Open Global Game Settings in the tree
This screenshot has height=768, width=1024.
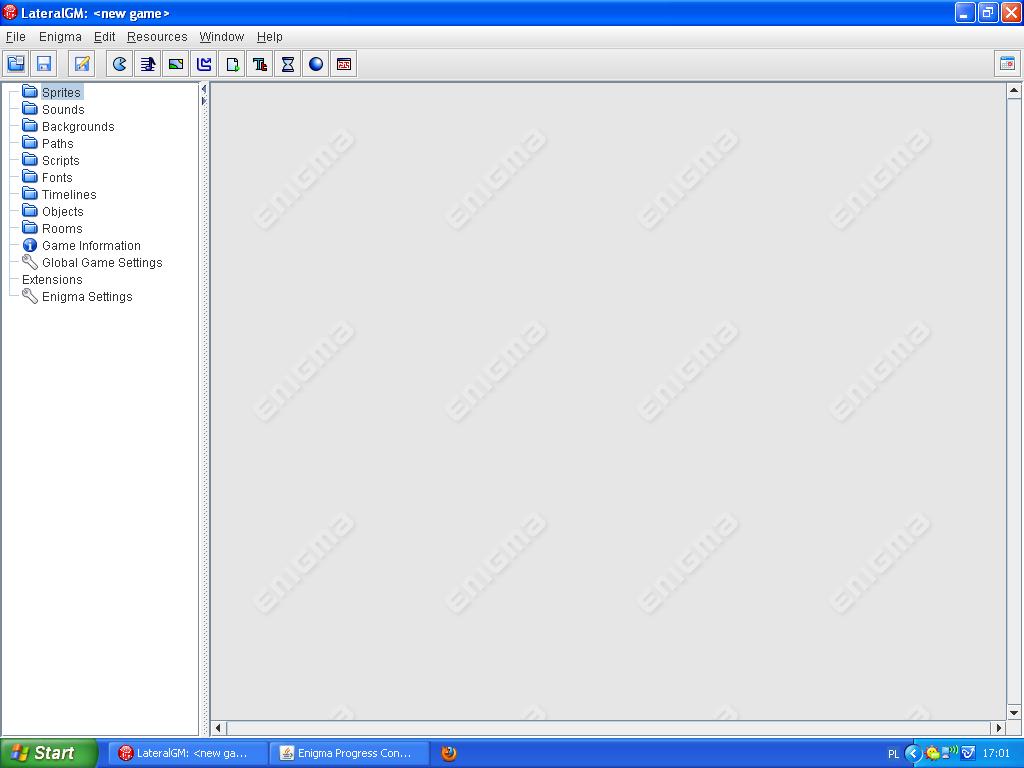[x=101, y=263]
